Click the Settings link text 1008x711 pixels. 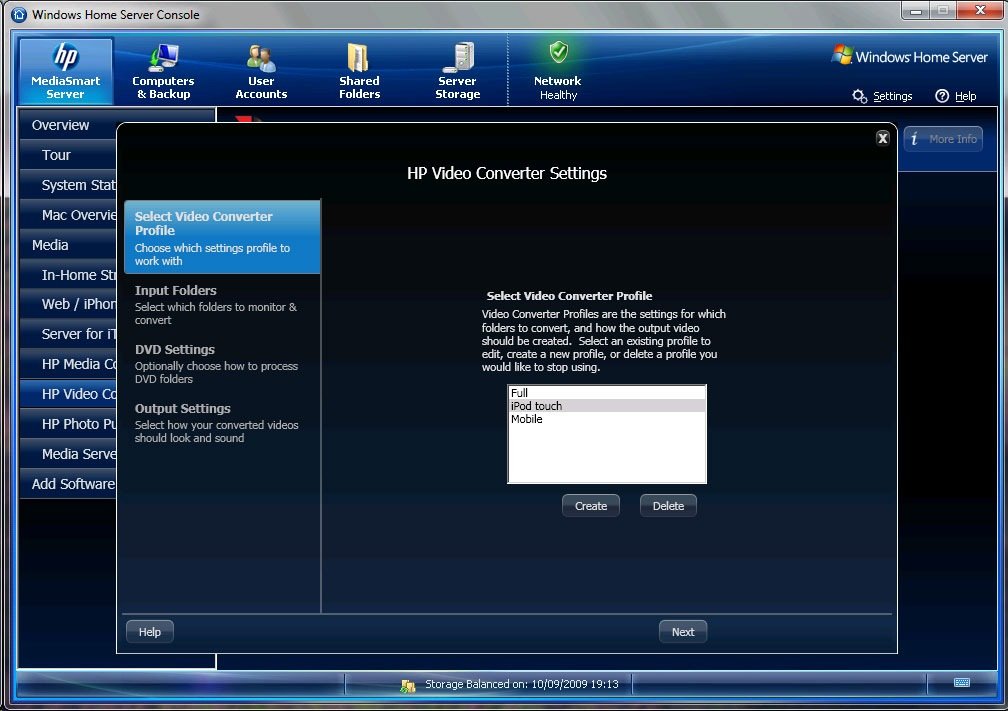[x=892, y=96]
